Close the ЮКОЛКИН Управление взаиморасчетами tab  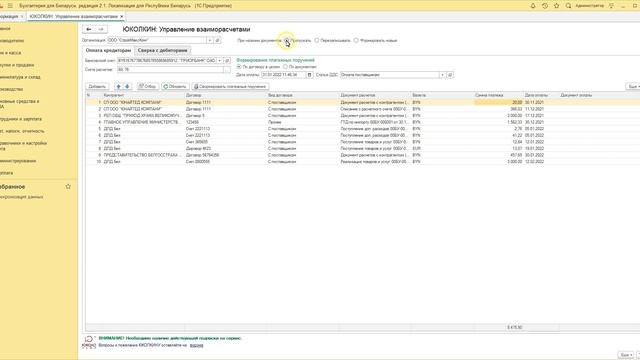click(122, 16)
